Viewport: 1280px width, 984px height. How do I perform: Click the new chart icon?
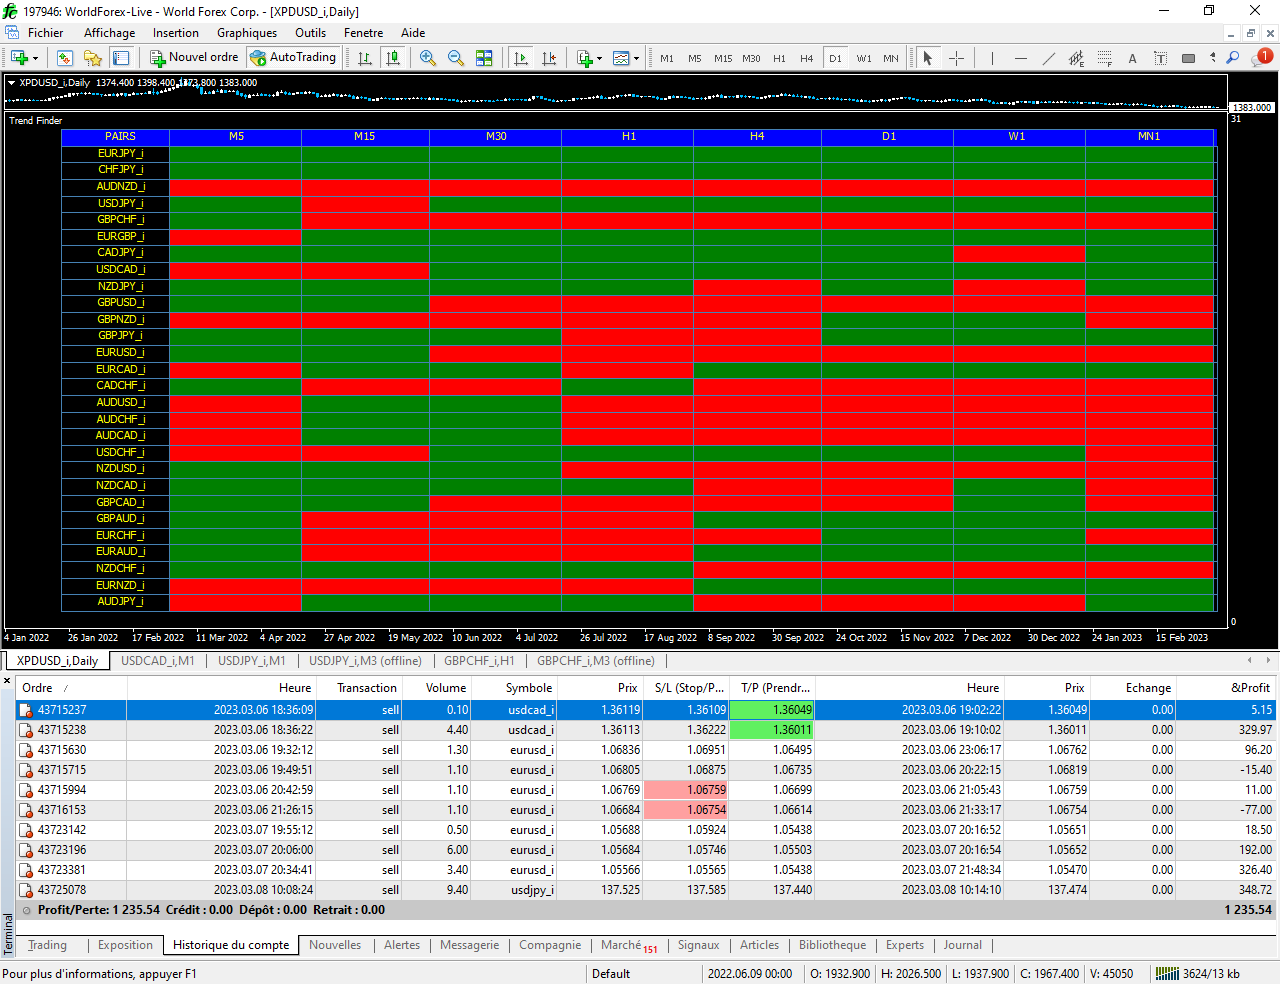(19, 58)
